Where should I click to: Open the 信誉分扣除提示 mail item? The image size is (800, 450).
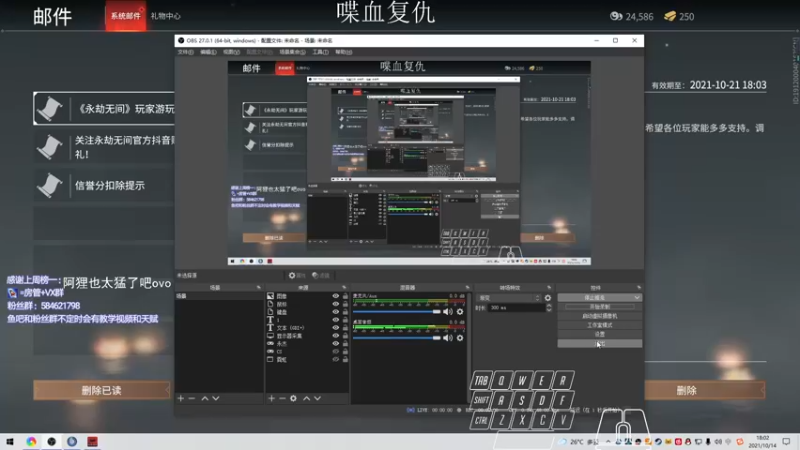pyautogui.click(x=104, y=186)
